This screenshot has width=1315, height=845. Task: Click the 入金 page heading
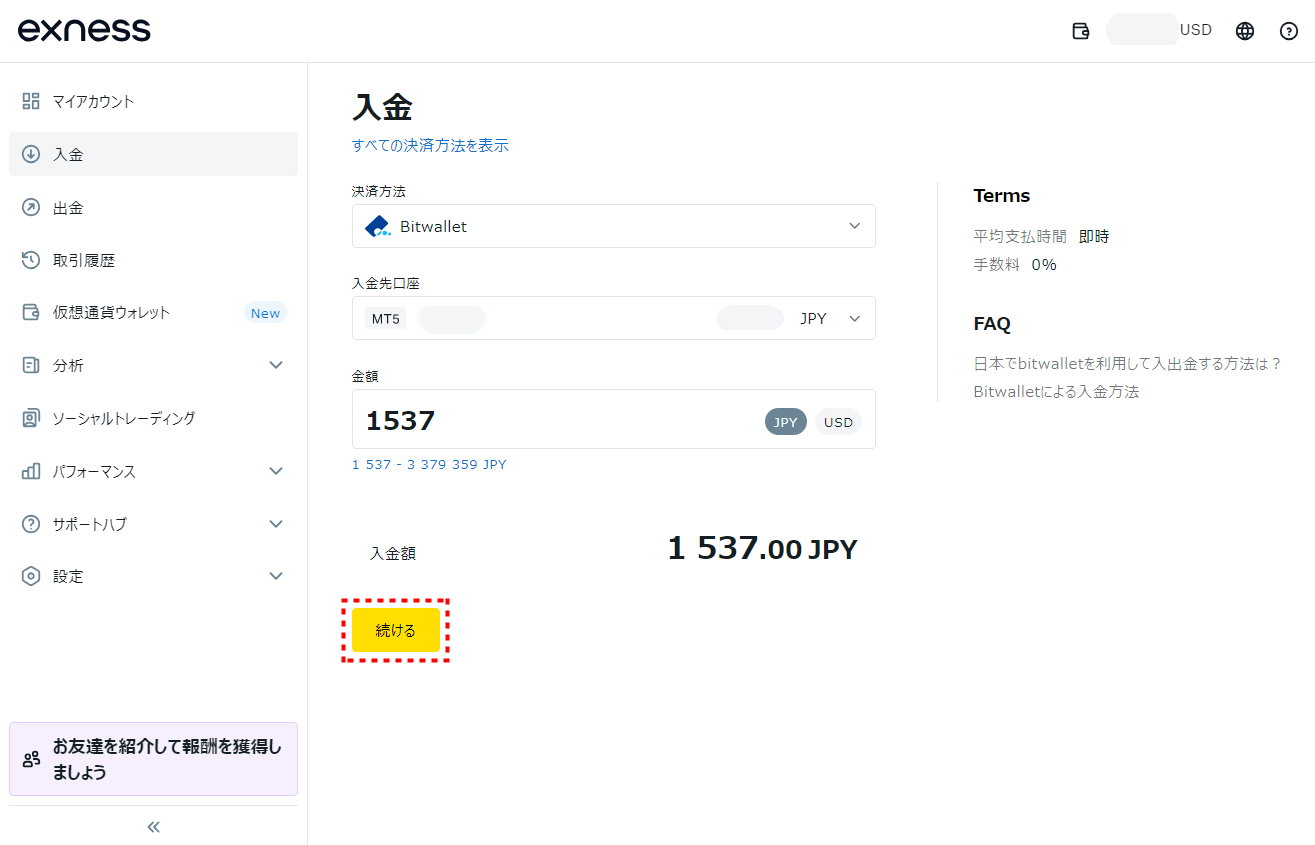(382, 107)
